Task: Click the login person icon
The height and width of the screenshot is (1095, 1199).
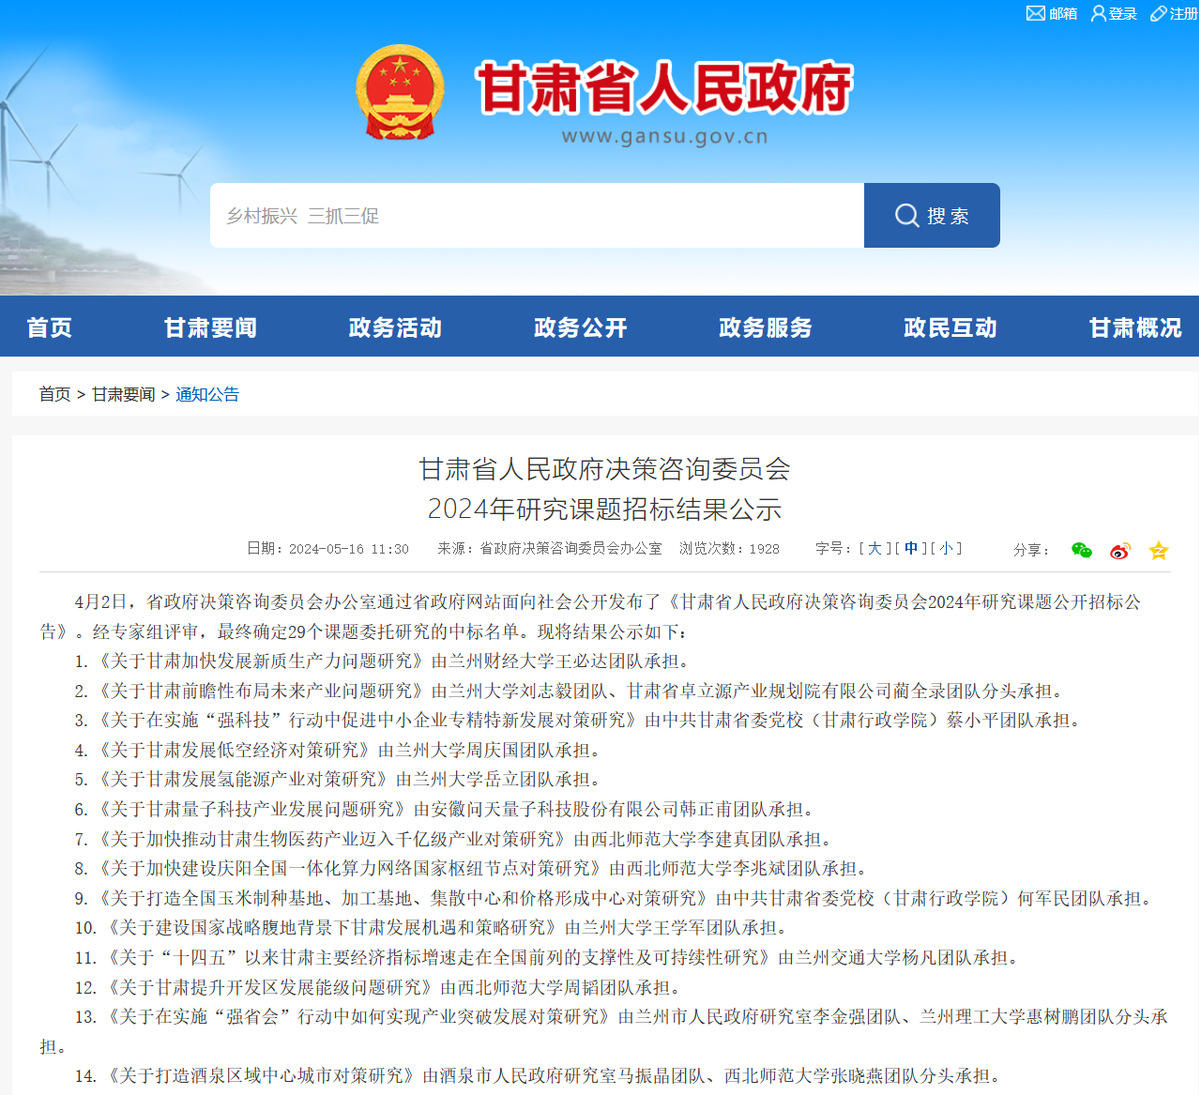Action: click(1098, 13)
